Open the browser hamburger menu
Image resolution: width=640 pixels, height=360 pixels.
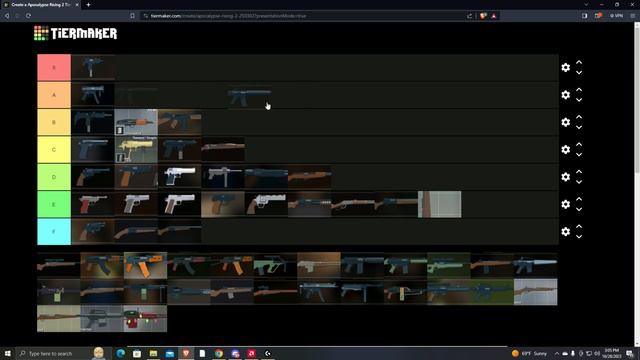point(633,16)
